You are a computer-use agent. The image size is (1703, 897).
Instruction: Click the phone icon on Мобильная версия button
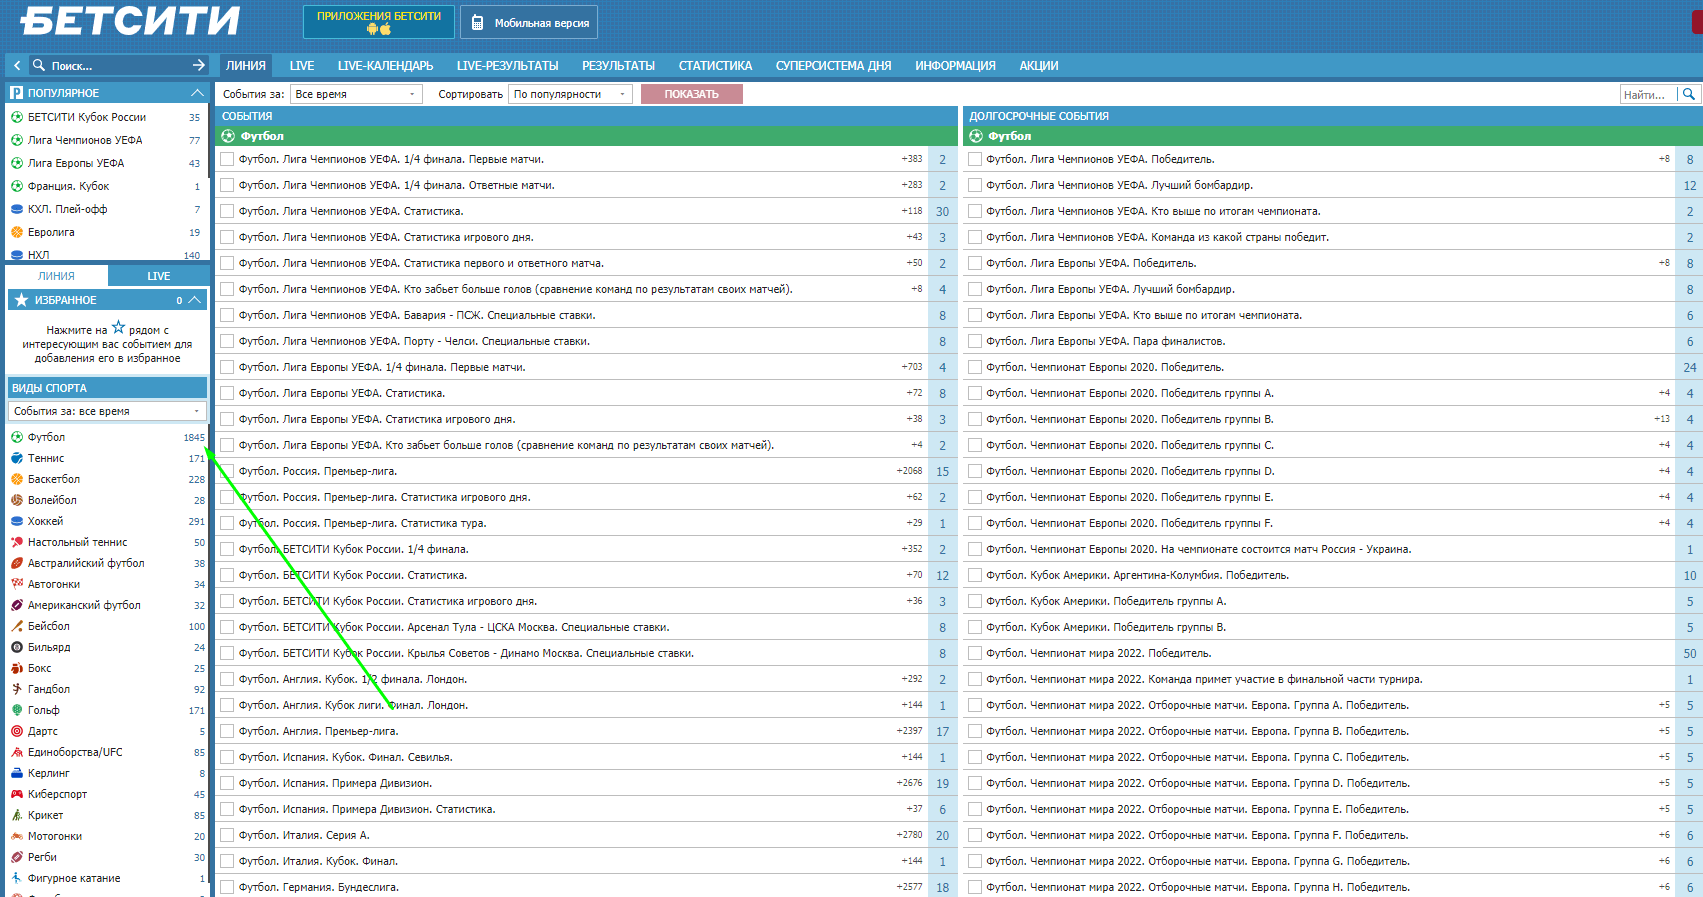pos(478,22)
